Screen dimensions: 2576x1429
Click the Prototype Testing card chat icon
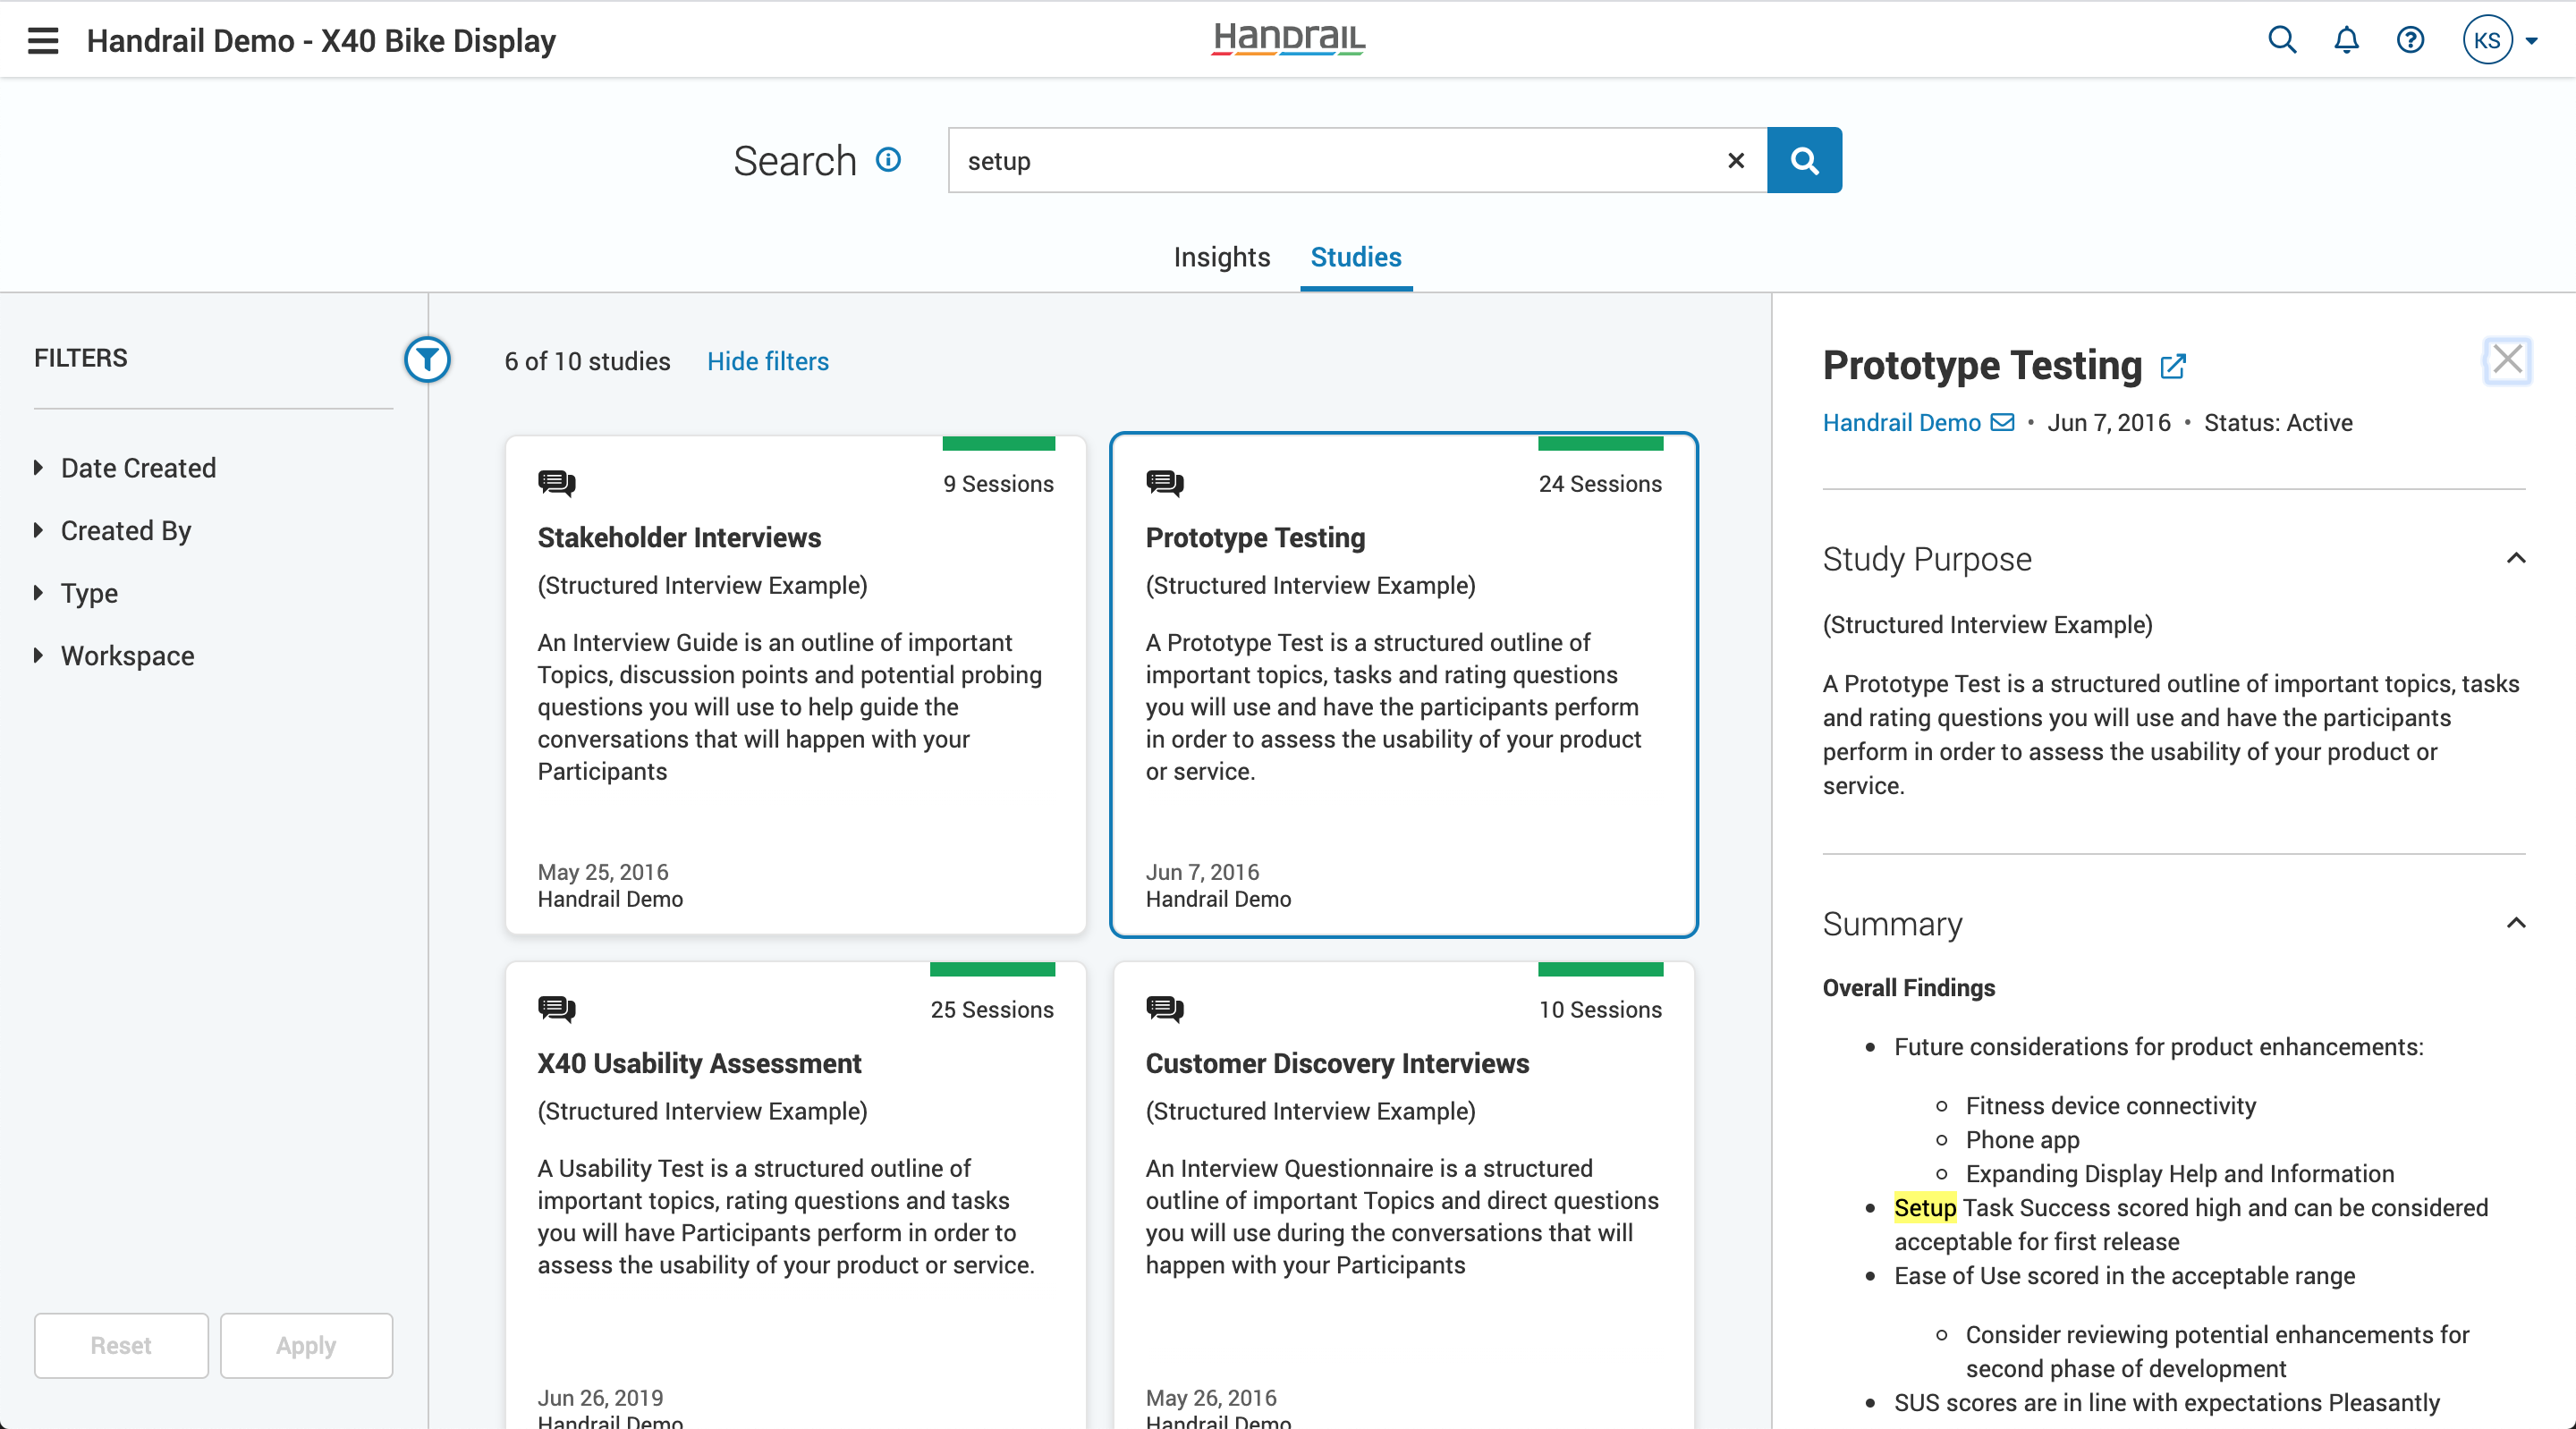tap(1164, 483)
